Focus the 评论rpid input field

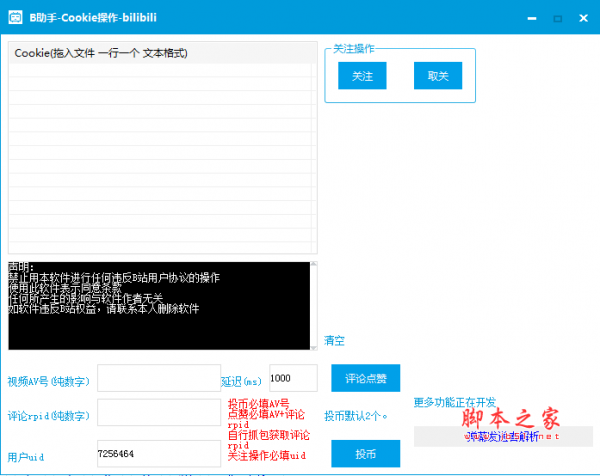[159, 412]
